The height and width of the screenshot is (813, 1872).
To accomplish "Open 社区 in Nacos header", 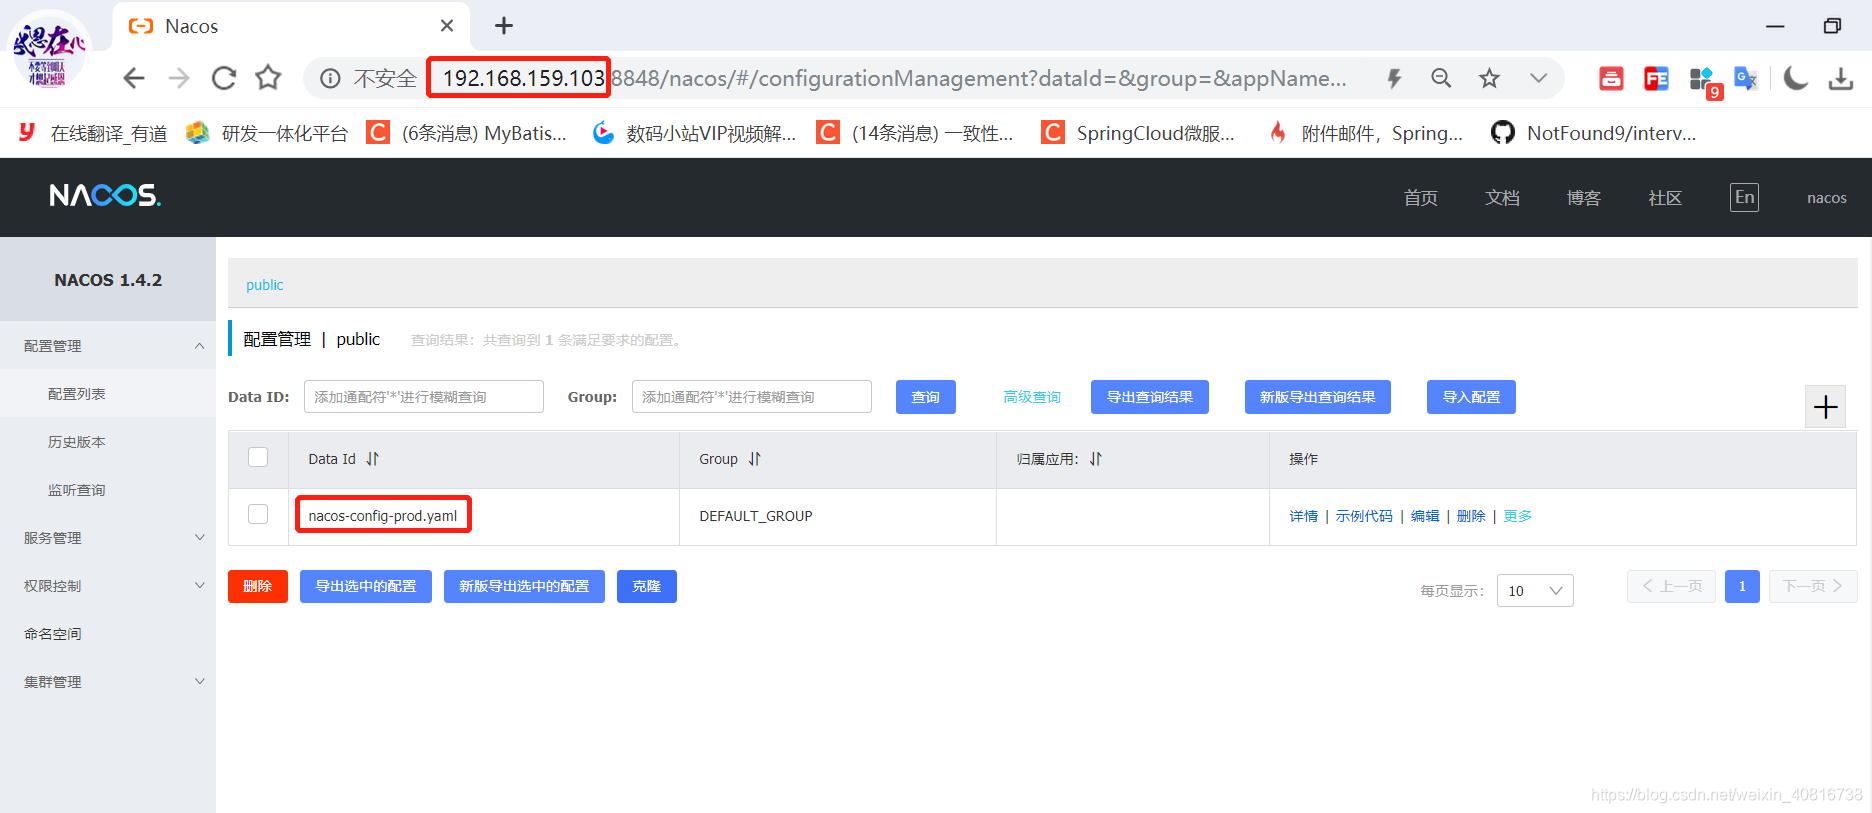I will (1665, 198).
